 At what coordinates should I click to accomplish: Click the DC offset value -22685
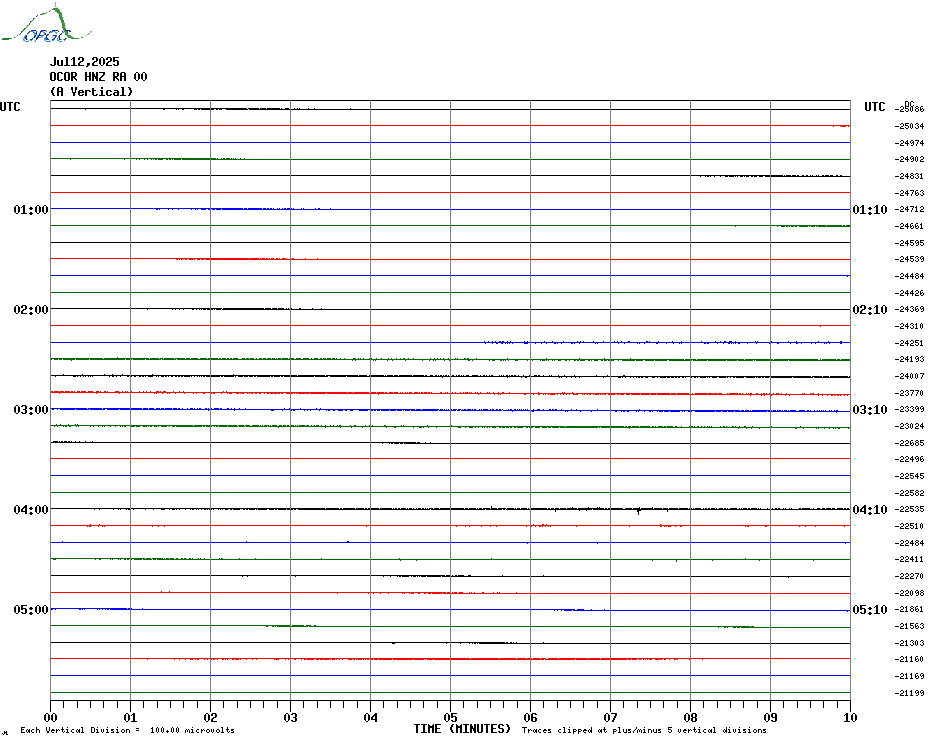[x=909, y=443]
